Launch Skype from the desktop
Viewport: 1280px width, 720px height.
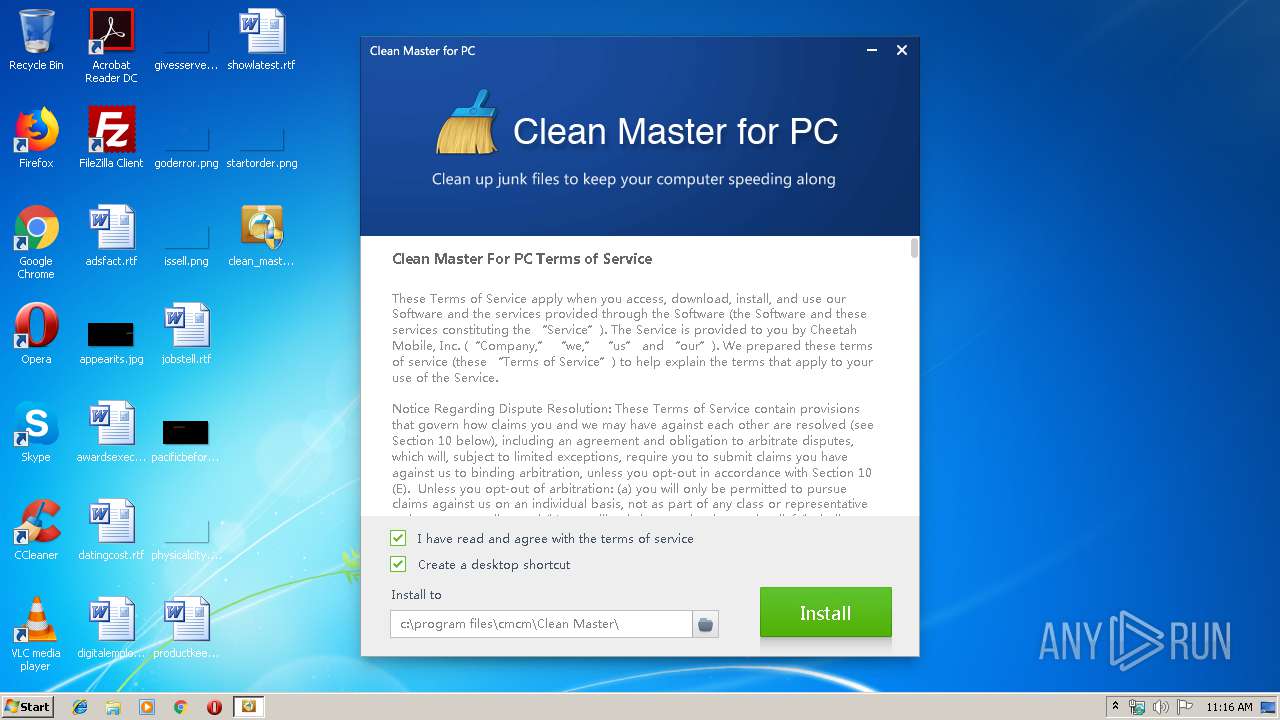click(x=36, y=433)
